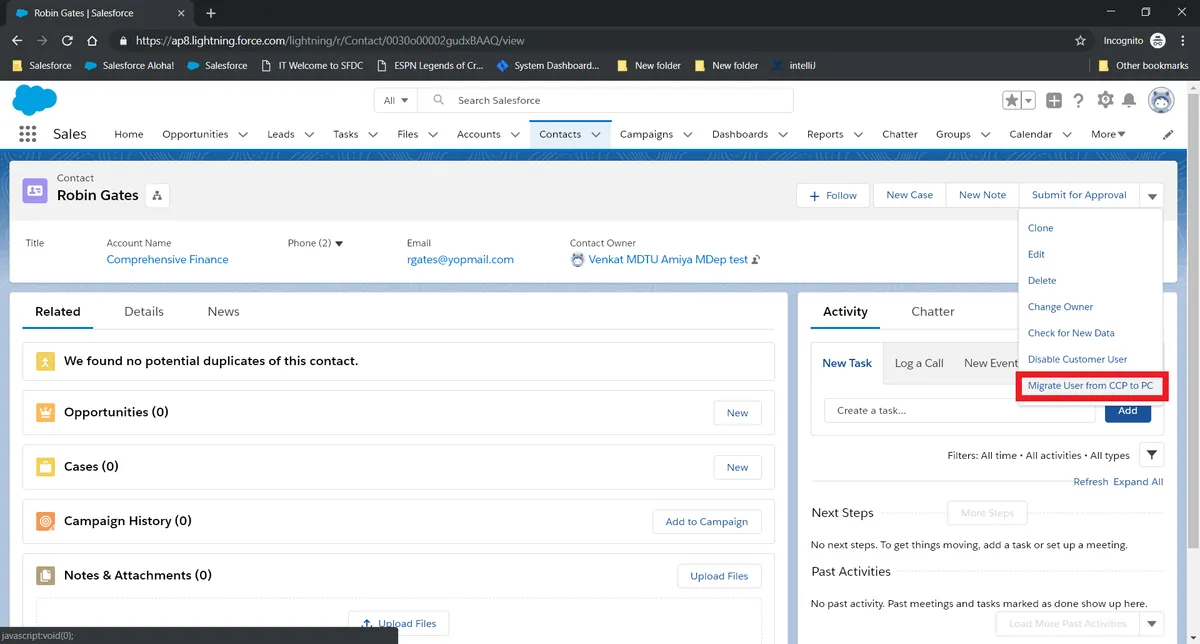The height and width of the screenshot is (644, 1200).
Task: Open the Incognito profile icon
Action: (x=1158, y=41)
